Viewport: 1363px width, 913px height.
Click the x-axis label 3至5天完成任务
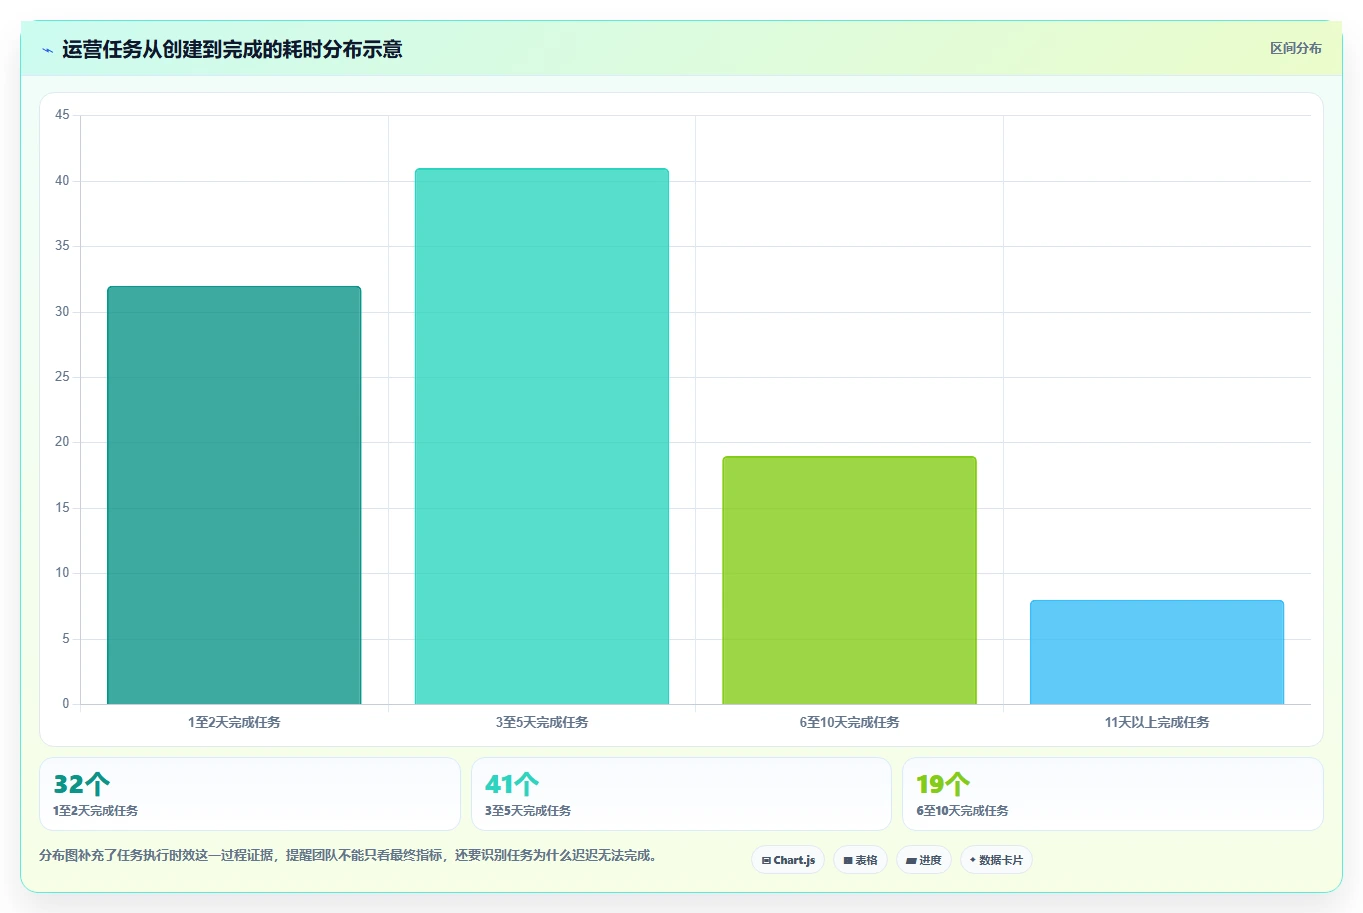click(542, 722)
